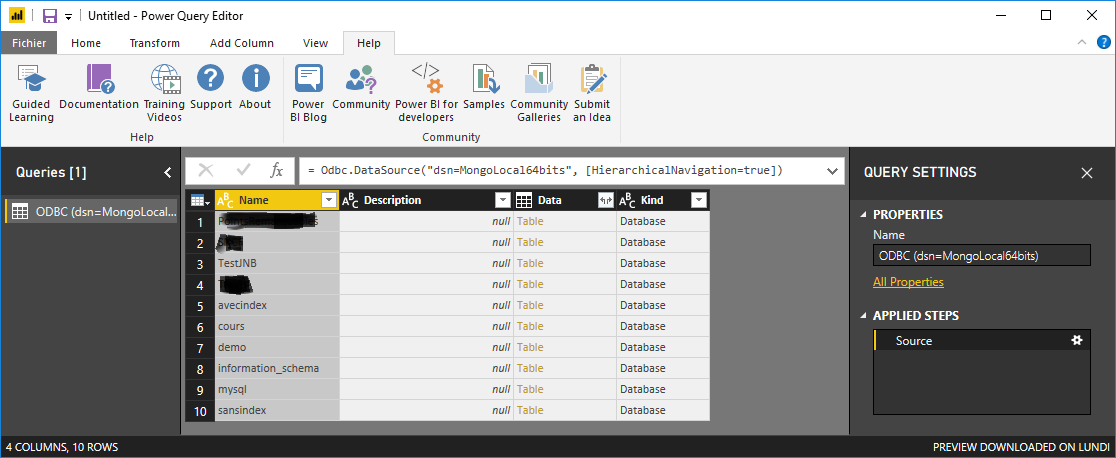Open the Table link in the TestJNB row
This screenshot has height=458, width=1116.
coord(530,264)
